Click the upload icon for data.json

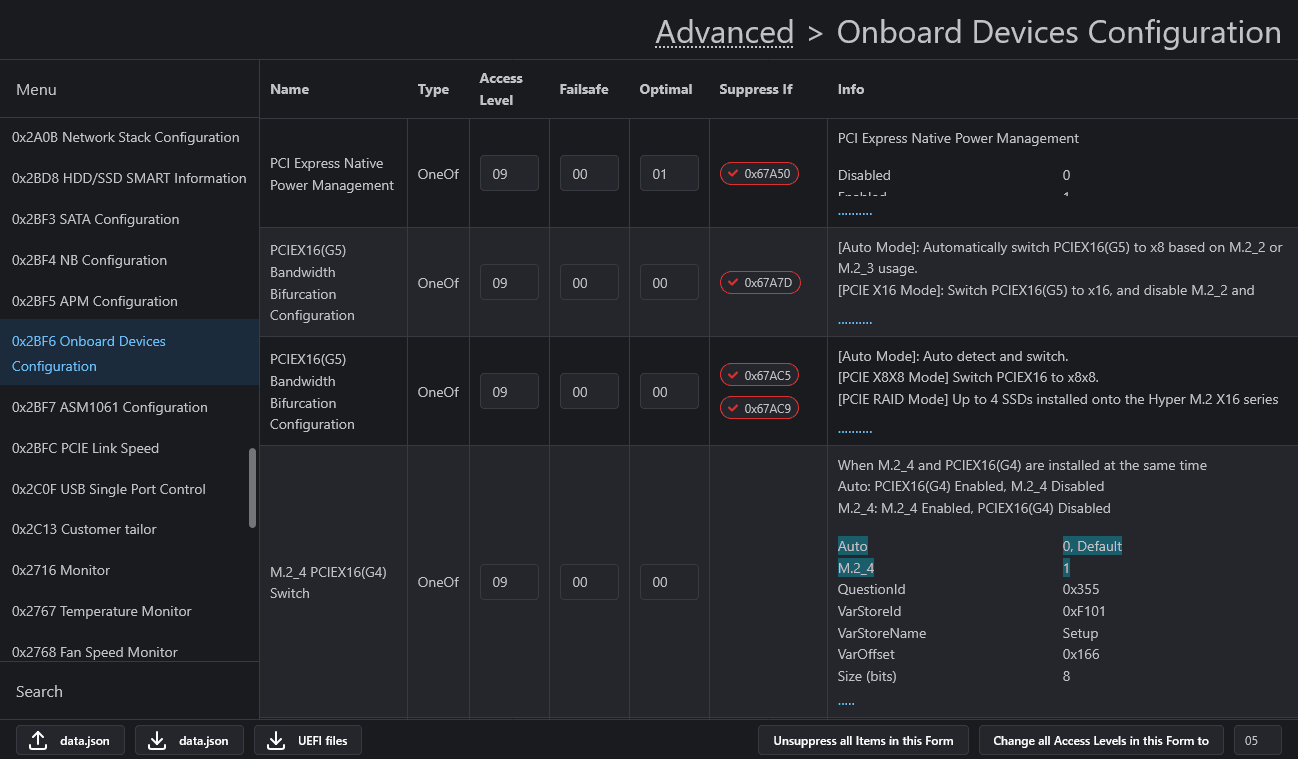point(38,741)
